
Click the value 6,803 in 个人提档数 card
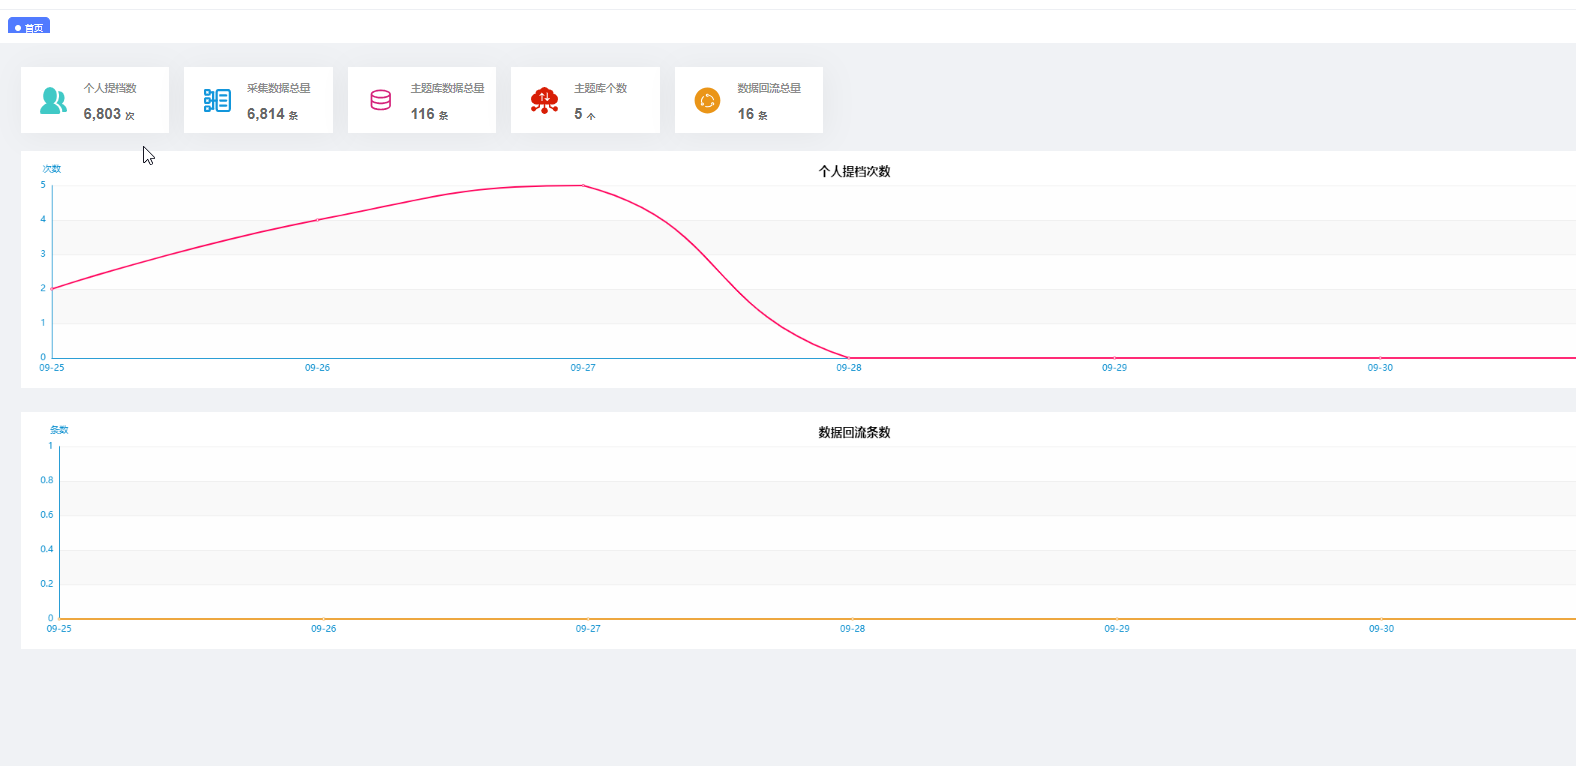pos(102,114)
